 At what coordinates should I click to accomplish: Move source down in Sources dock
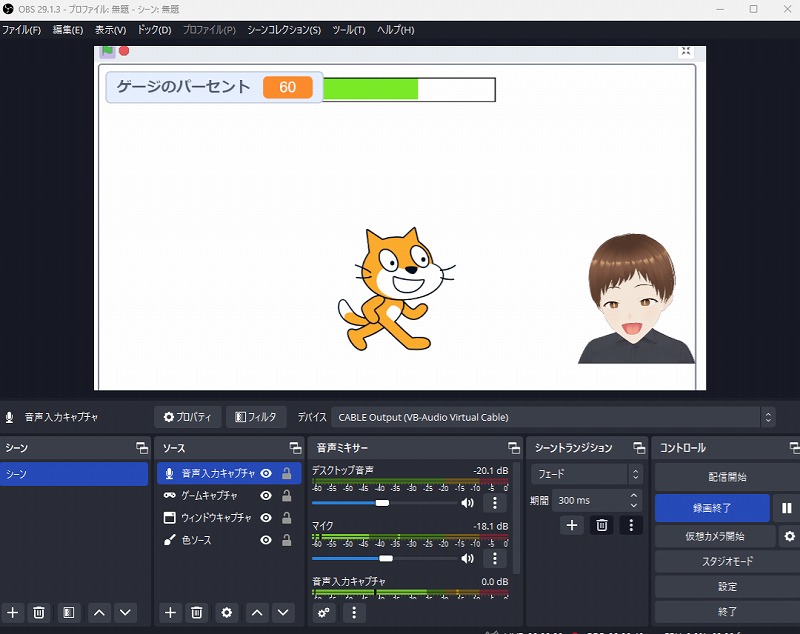[x=283, y=612]
